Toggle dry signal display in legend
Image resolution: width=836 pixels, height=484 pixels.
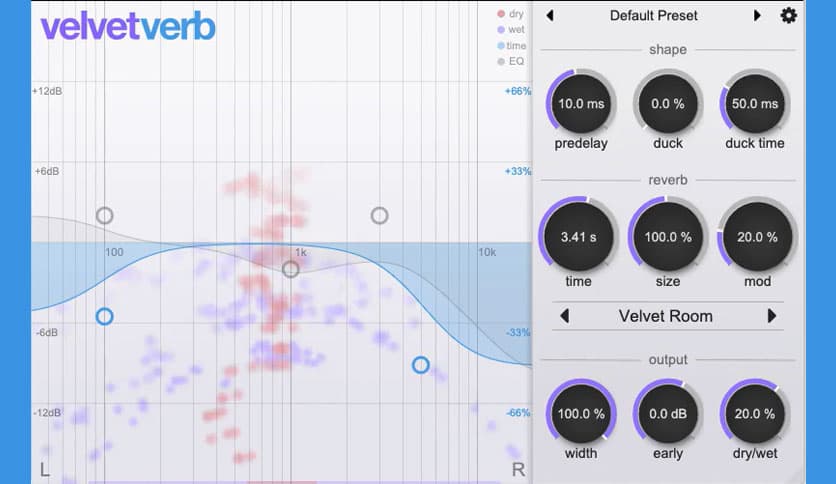(x=510, y=14)
